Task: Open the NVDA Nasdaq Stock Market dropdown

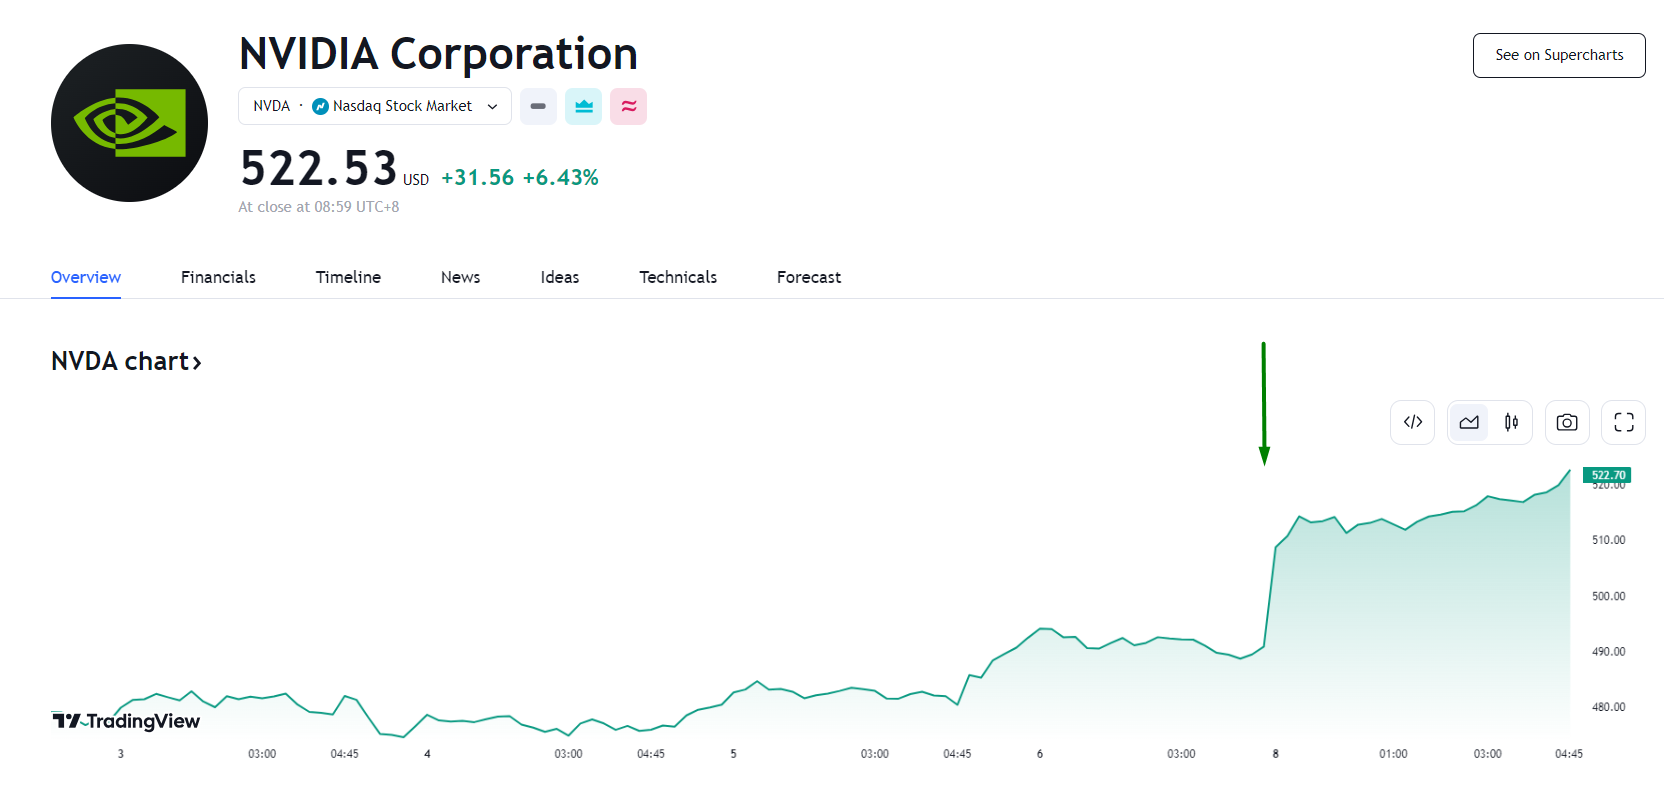Action: [375, 106]
